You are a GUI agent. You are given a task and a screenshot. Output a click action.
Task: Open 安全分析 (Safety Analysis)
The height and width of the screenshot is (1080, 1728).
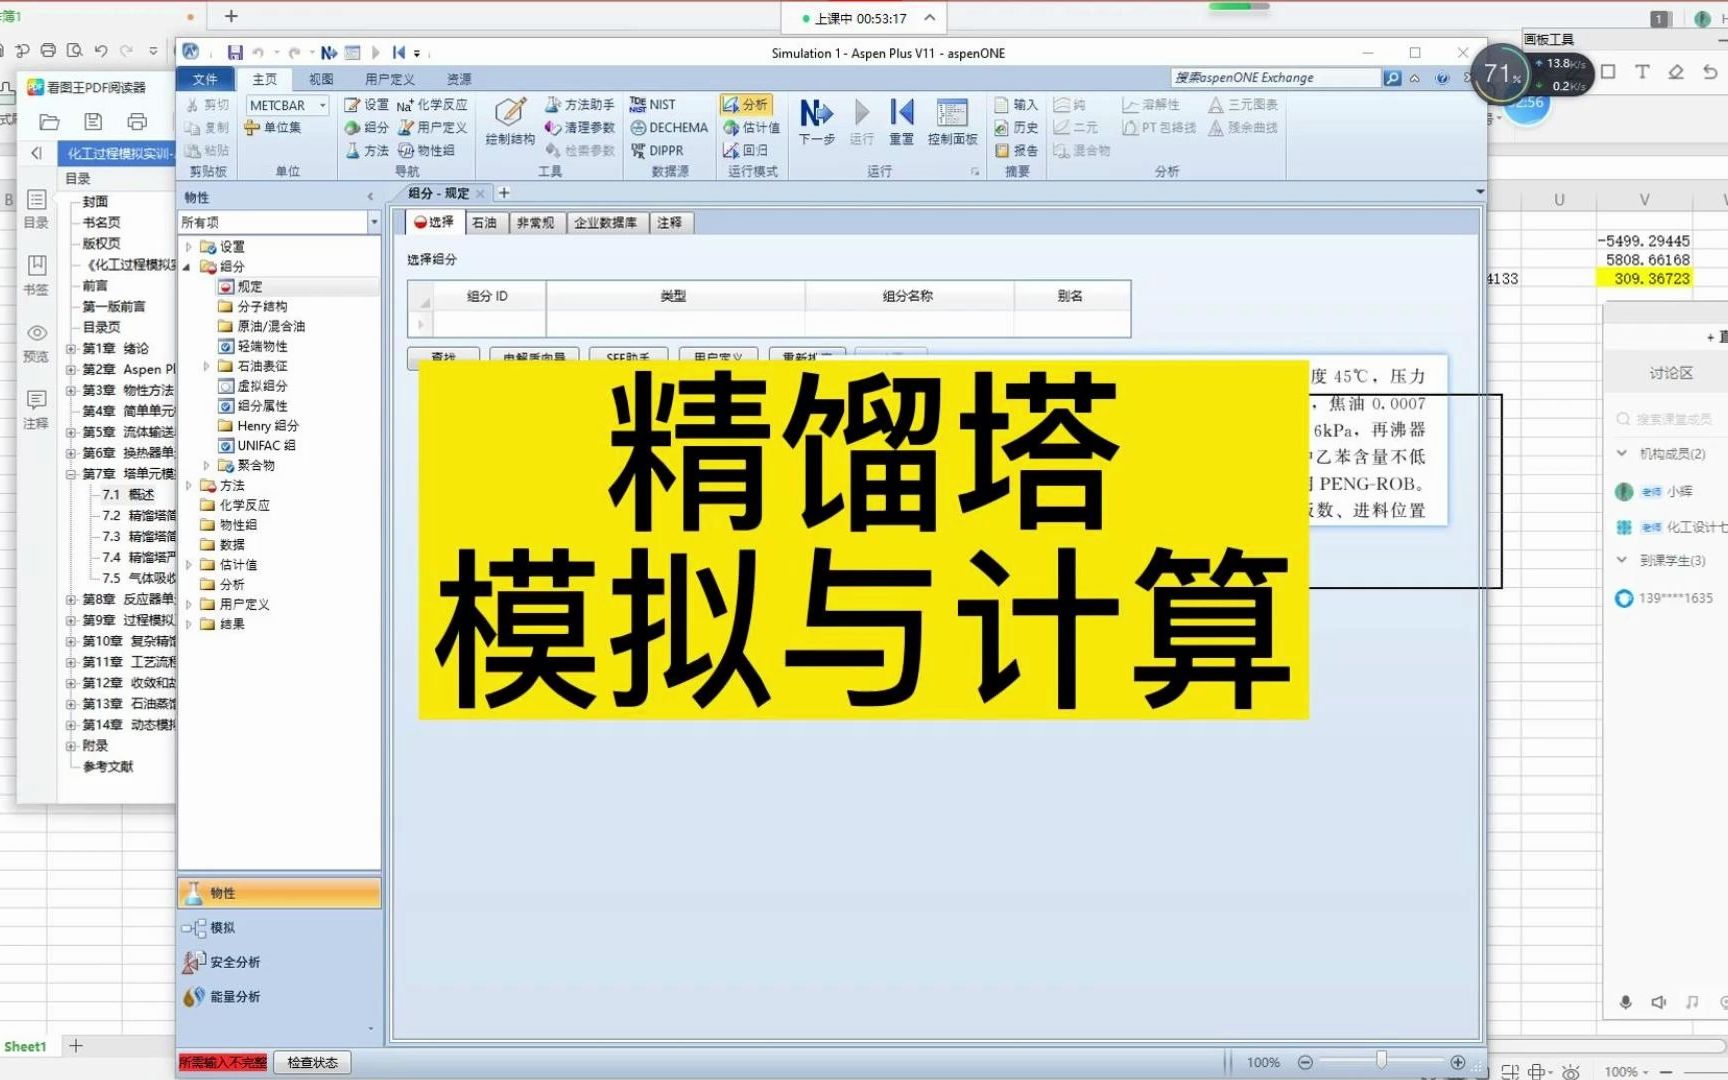(x=235, y=961)
